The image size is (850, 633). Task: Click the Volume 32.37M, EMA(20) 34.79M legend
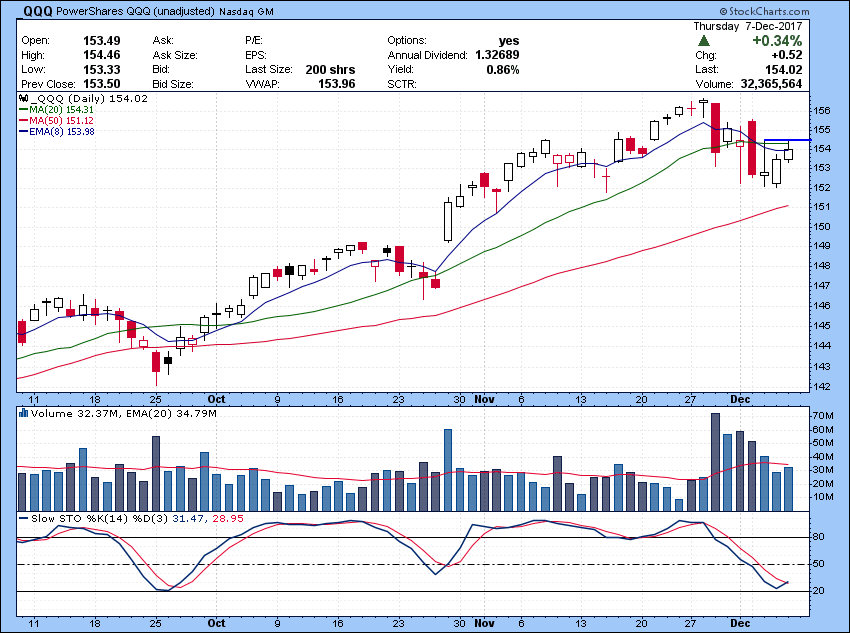click(124, 414)
